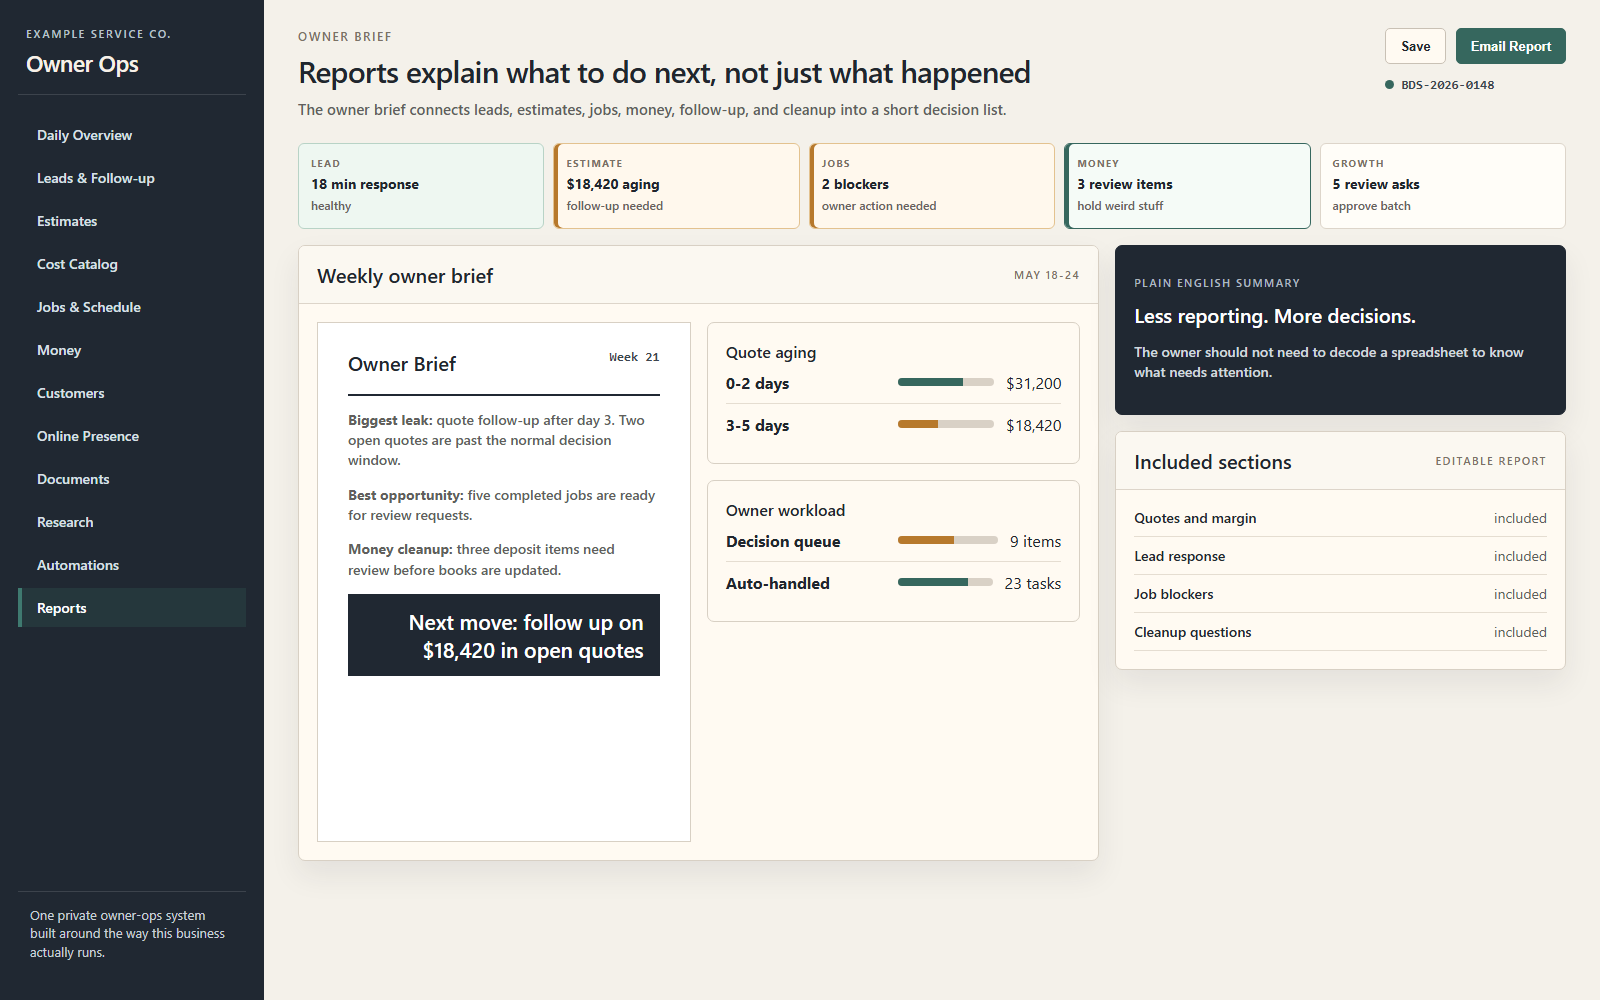Click the $18,420 value in Quote aging
Screen dimensions: 1600x1000
pos(1033,425)
